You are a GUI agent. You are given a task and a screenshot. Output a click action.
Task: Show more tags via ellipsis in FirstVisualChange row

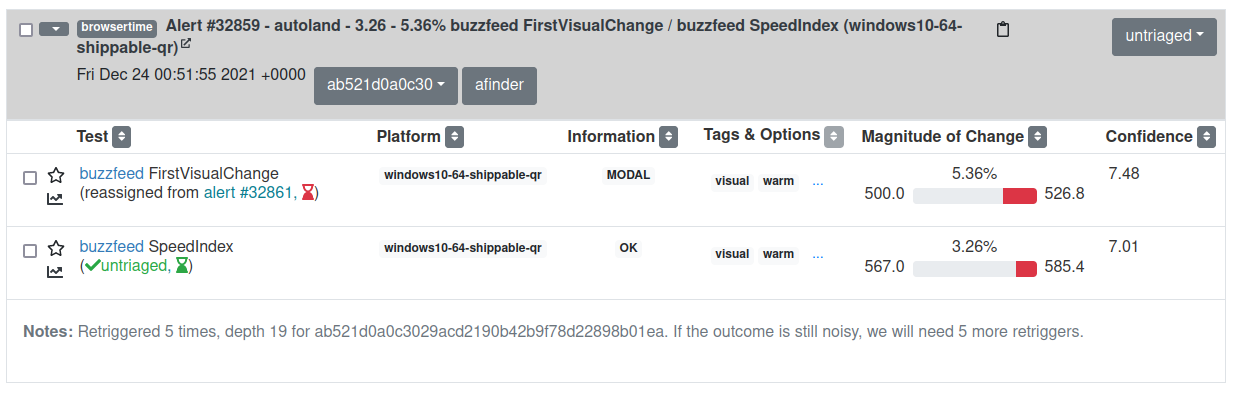pyautogui.click(x=818, y=181)
